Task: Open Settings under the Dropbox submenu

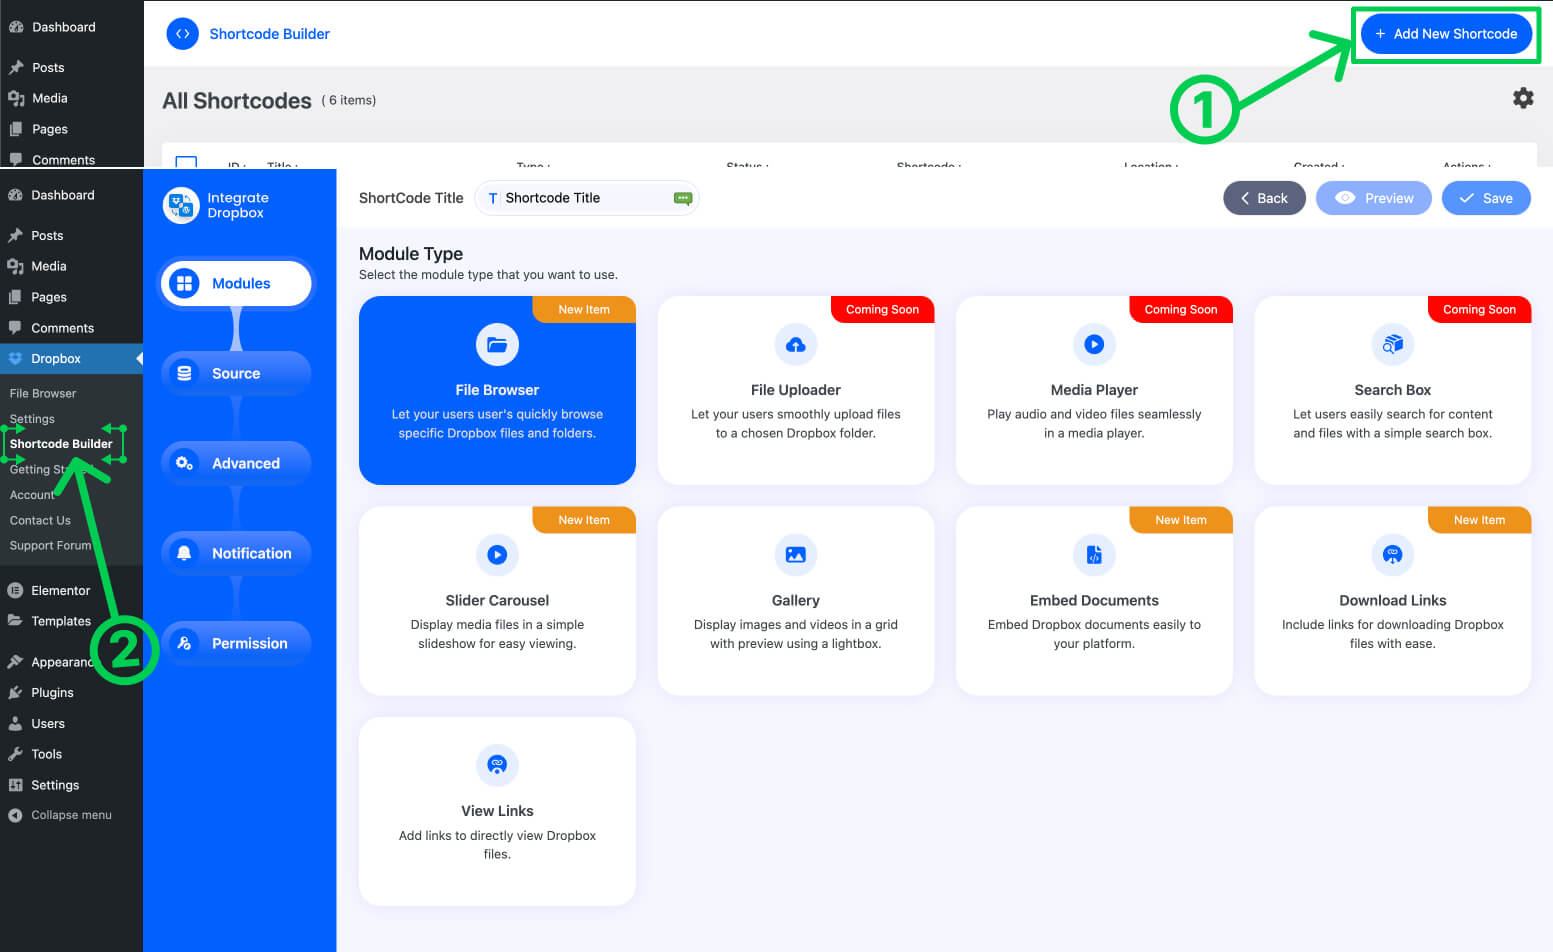Action: pos(32,419)
